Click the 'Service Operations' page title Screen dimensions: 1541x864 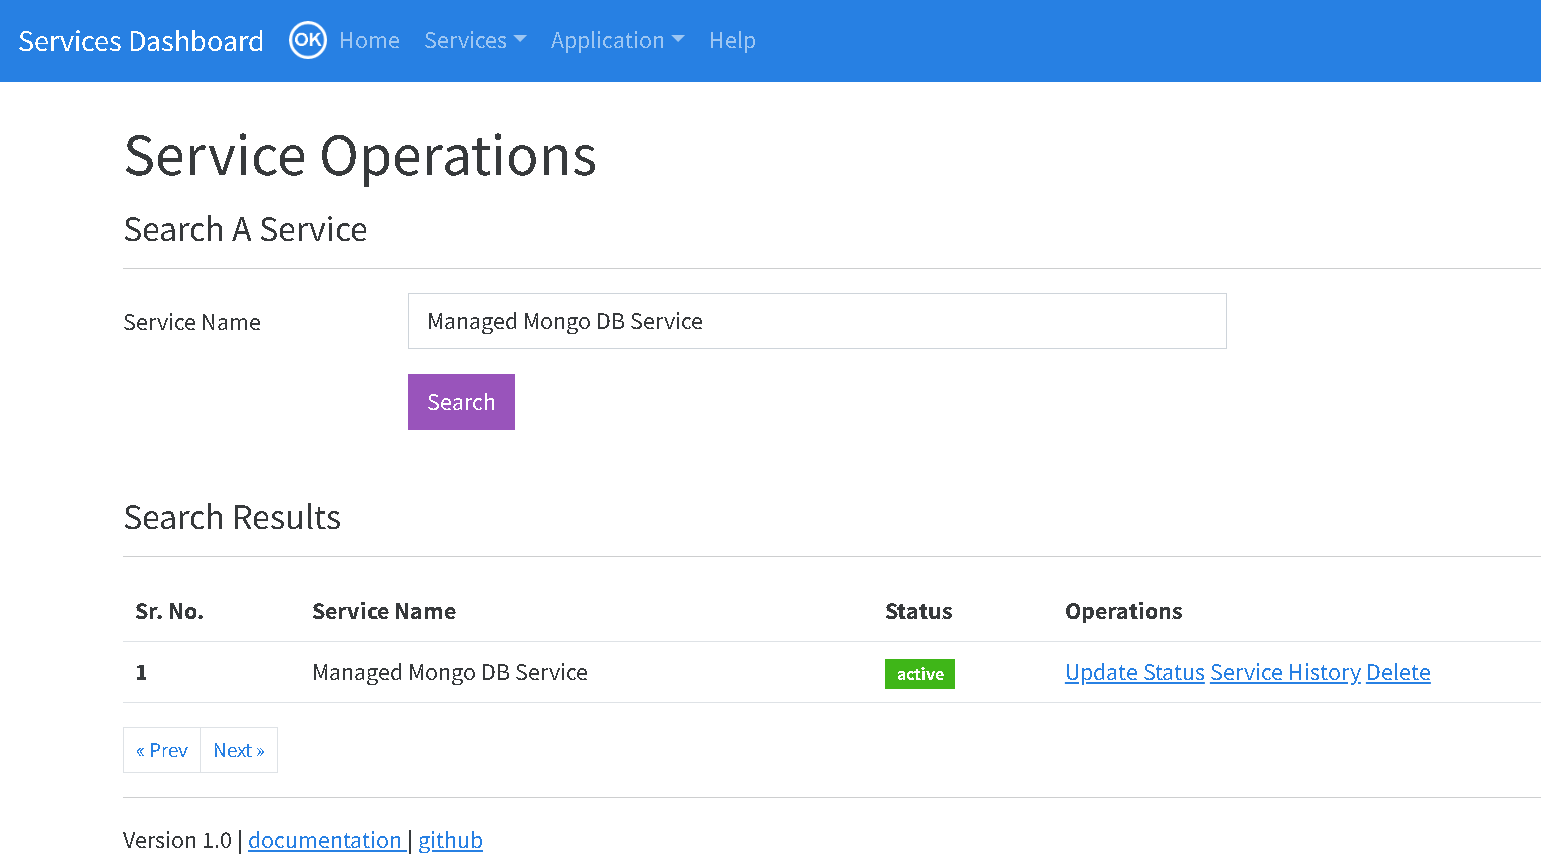coord(360,156)
